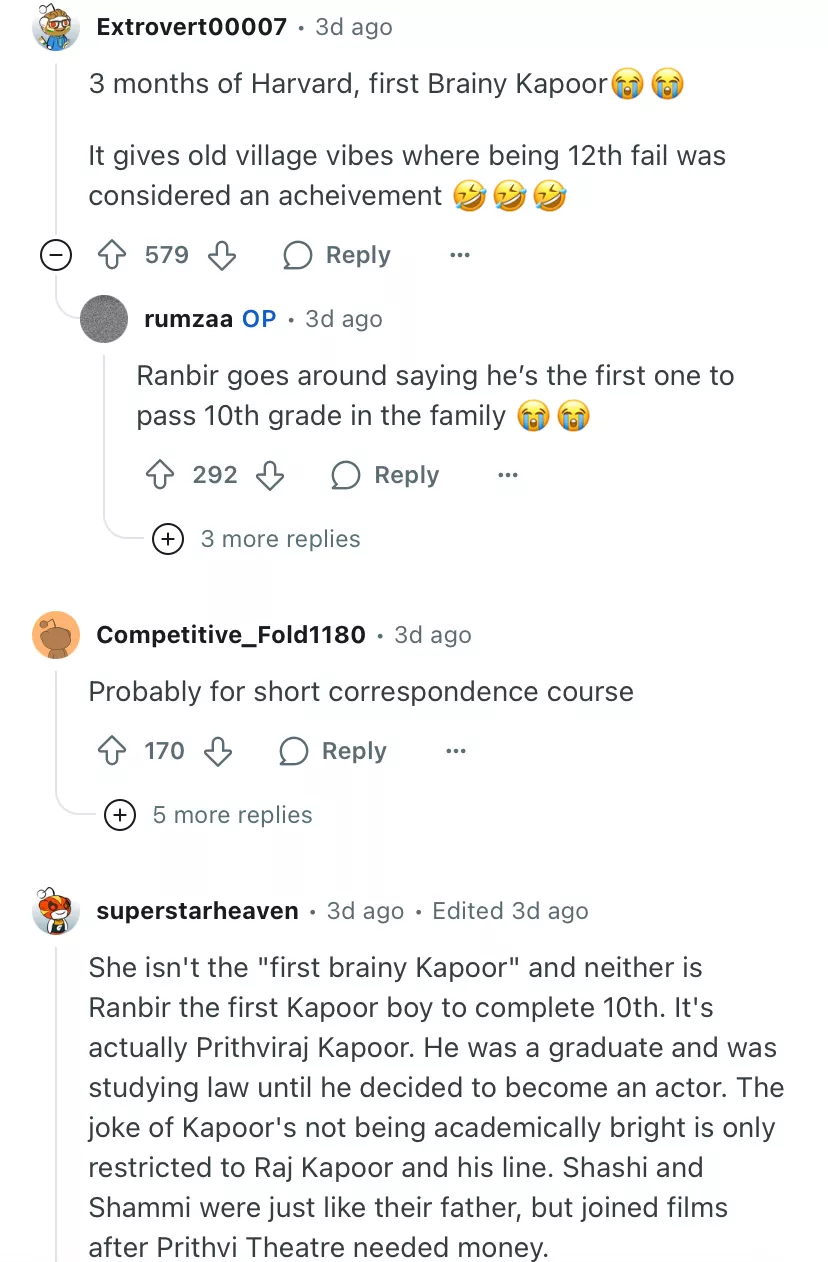828x1262 pixels.
Task: Click rumzaa's username link
Action: [189, 319]
